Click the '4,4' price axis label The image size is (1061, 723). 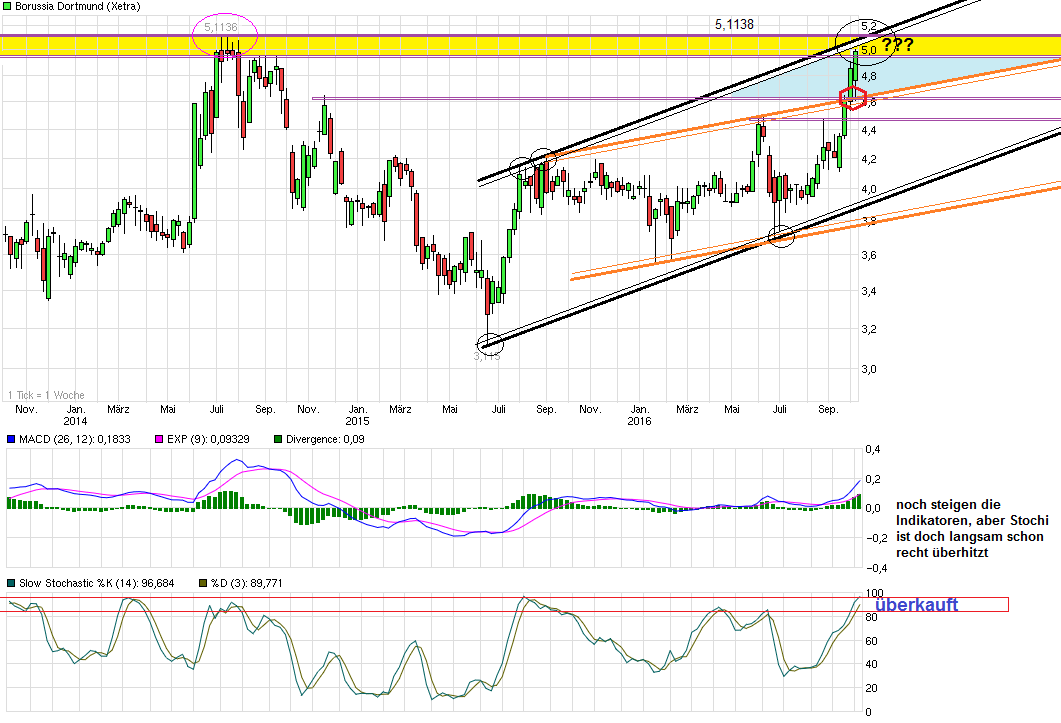pos(869,130)
